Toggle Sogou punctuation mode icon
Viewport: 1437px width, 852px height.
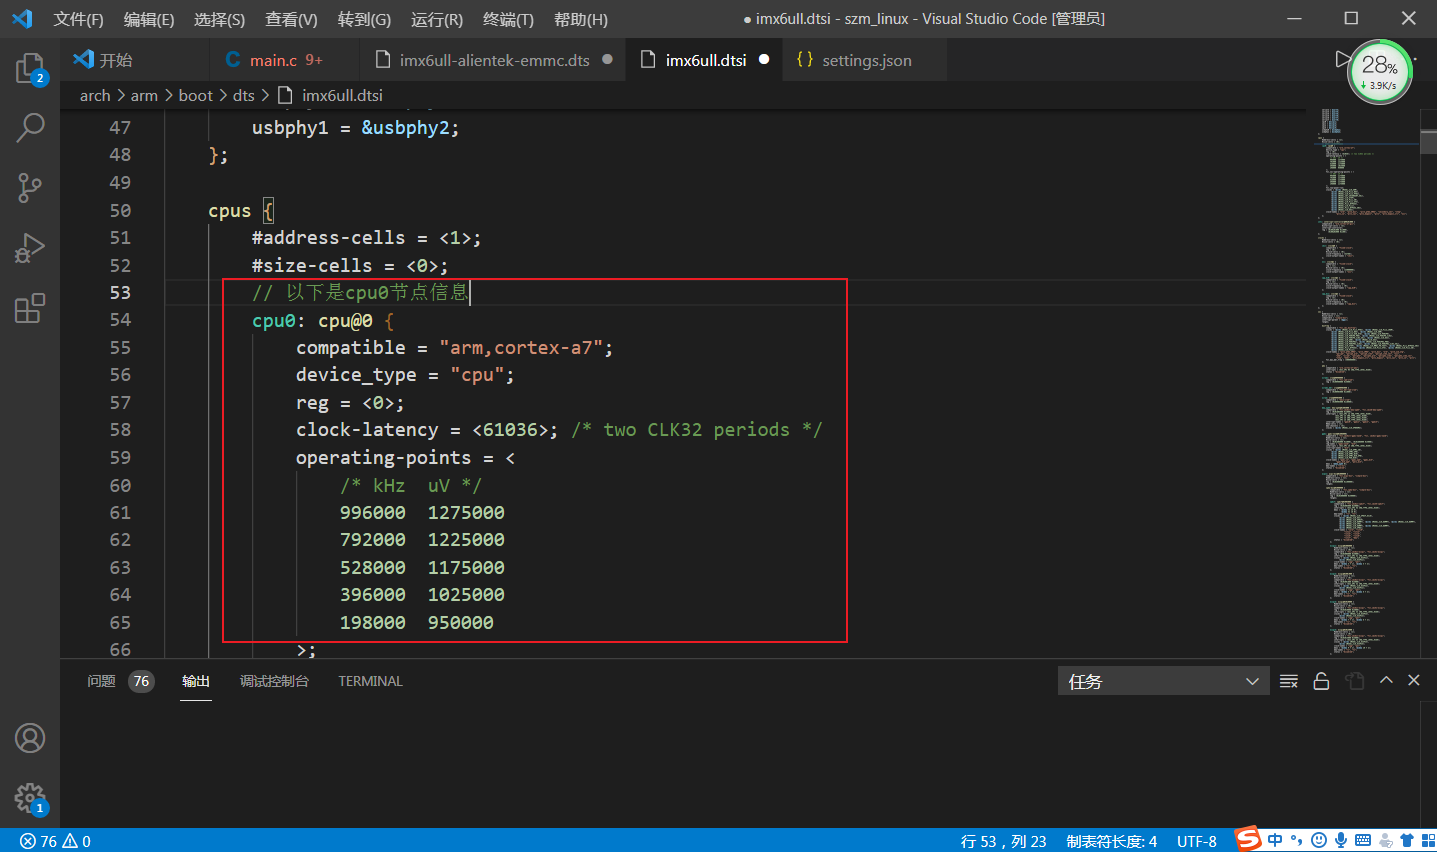[x=1297, y=840]
